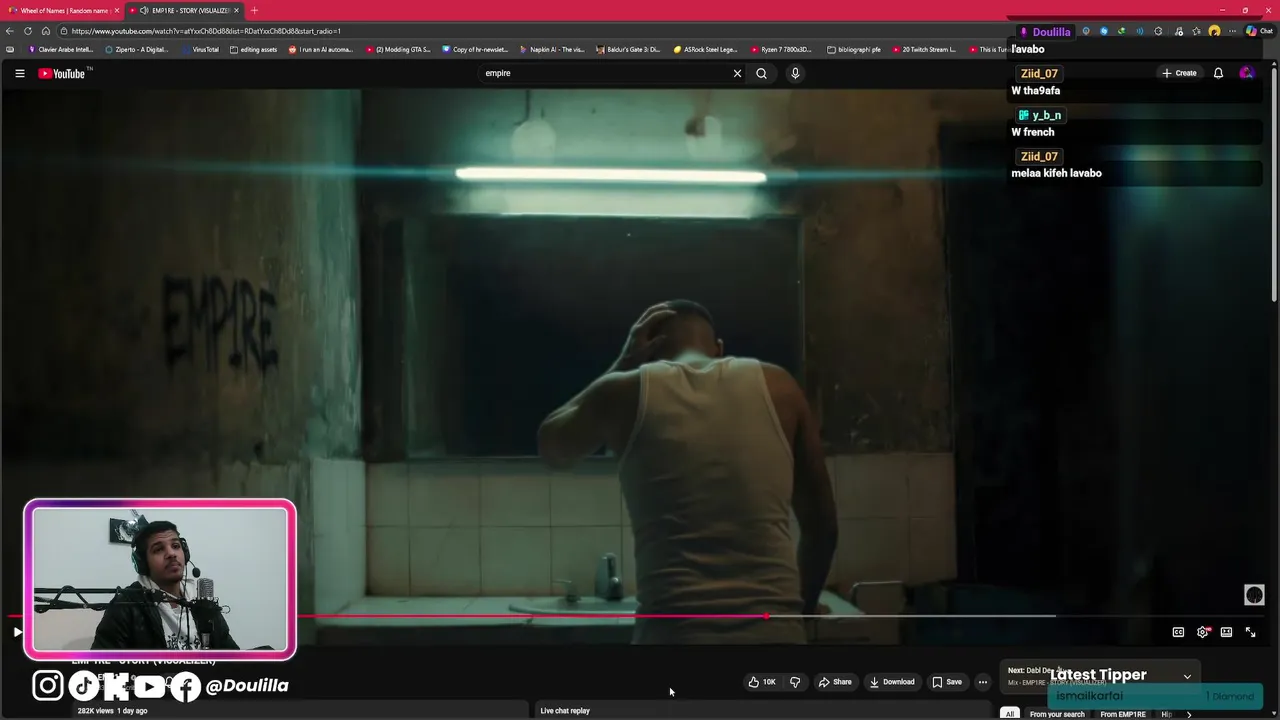Open VirusTotal bookmark

(200, 49)
